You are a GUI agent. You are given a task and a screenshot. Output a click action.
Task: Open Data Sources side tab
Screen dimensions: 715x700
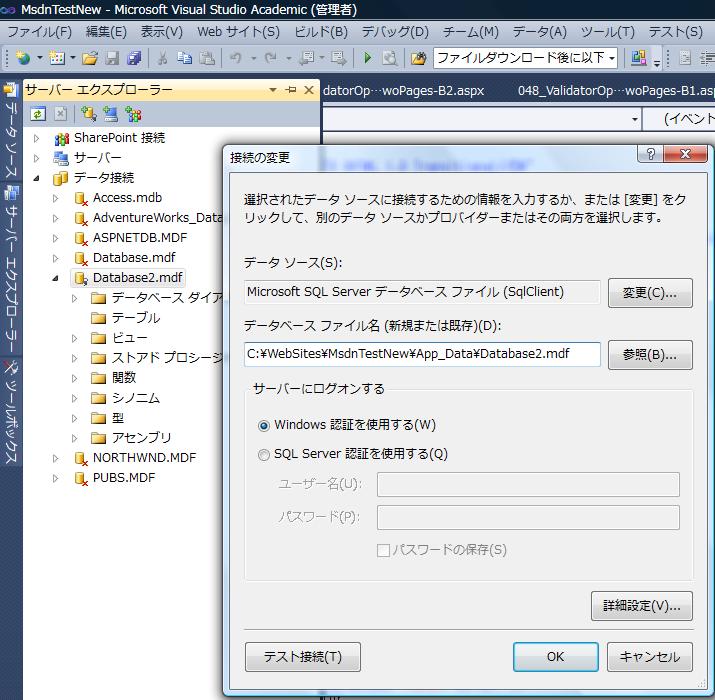(10, 131)
